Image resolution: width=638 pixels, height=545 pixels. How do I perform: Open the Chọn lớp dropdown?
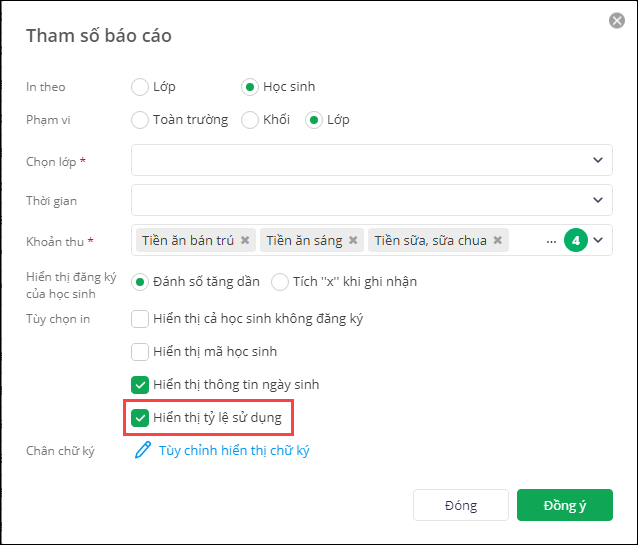click(x=598, y=160)
